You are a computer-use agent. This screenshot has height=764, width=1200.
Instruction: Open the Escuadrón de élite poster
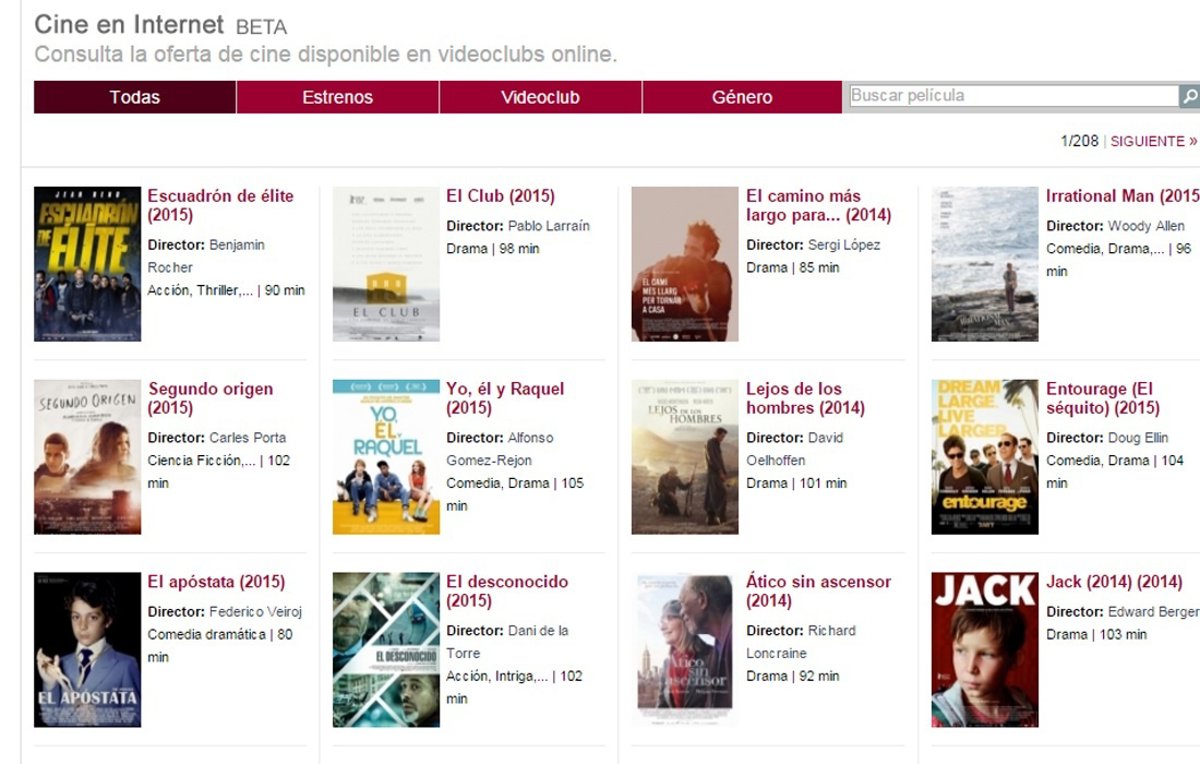click(x=87, y=264)
